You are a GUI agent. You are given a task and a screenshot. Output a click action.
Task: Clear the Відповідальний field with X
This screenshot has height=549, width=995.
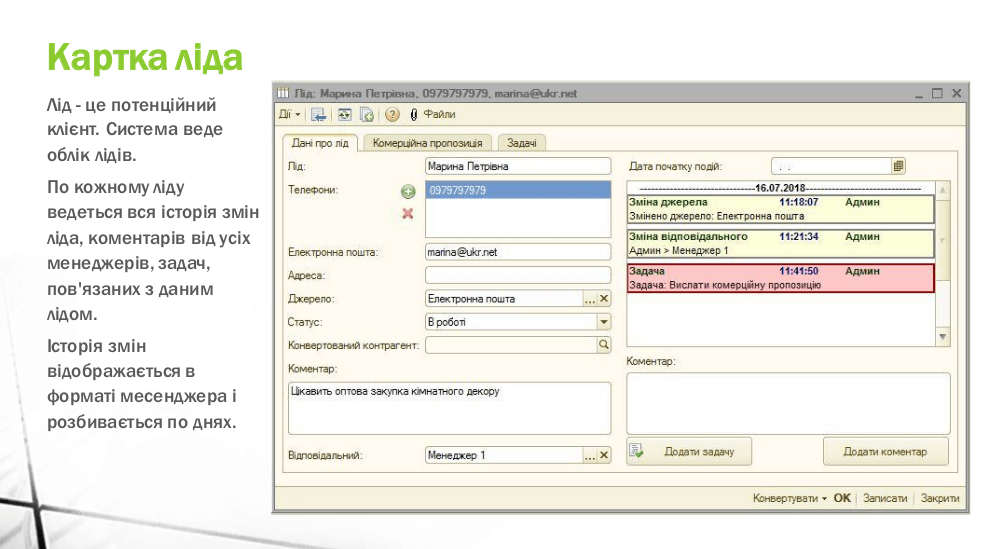click(604, 456)
